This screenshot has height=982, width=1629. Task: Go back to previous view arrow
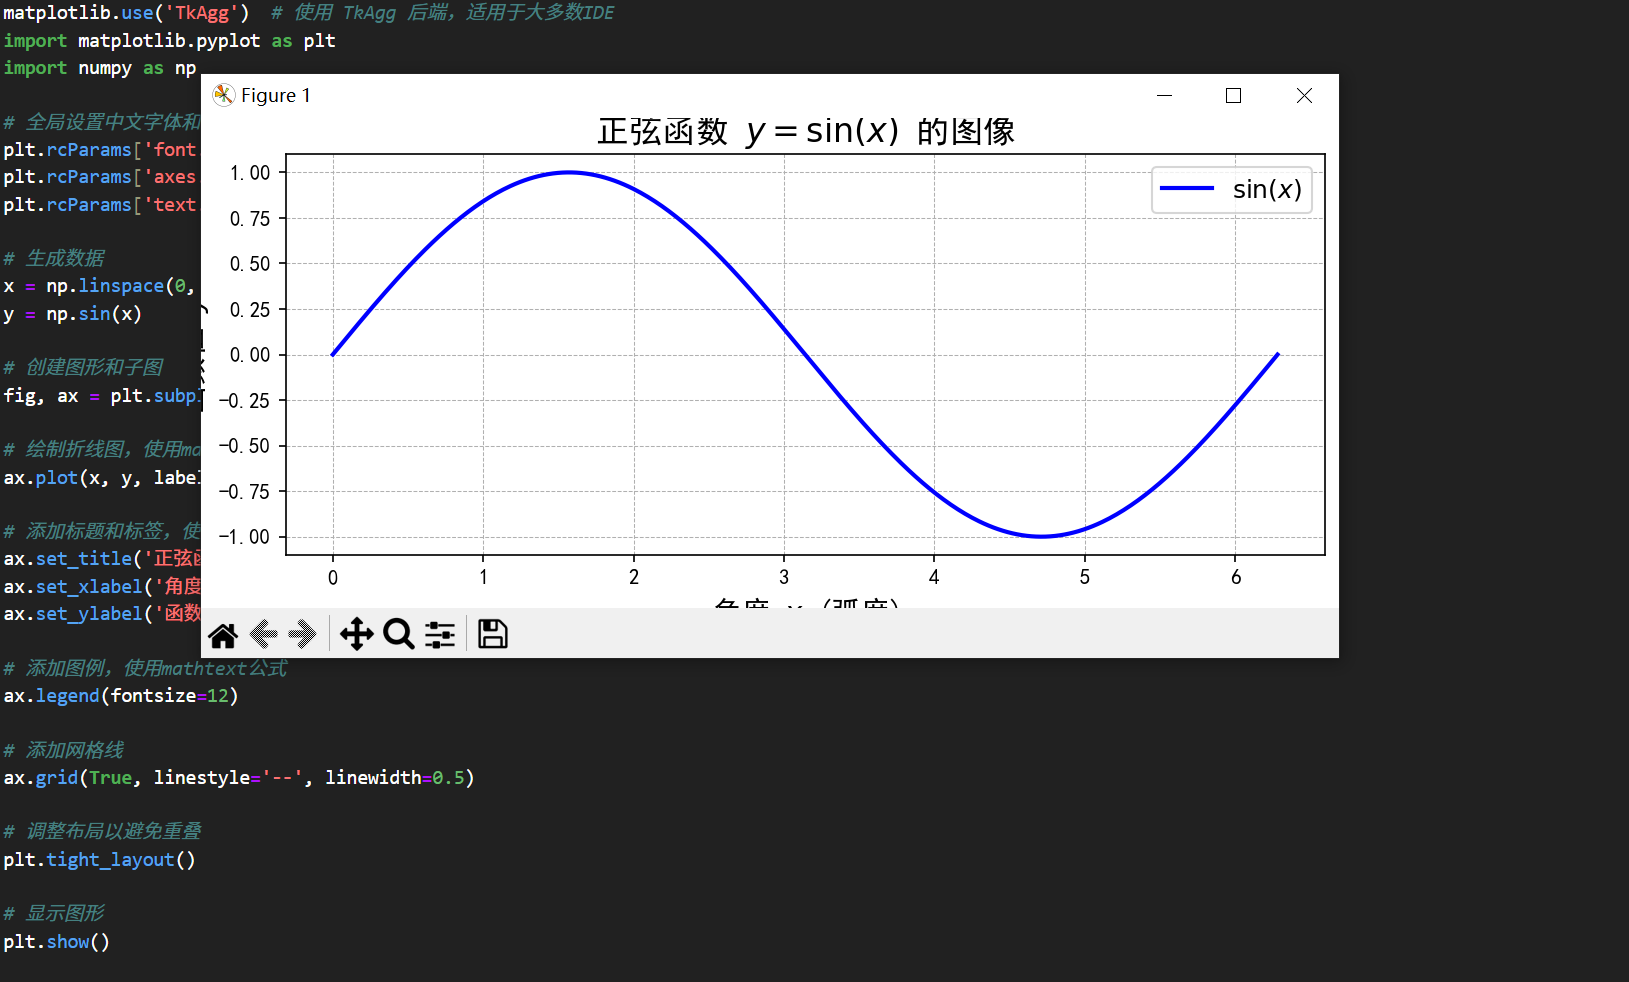pyautogui.click(x=263, y=634)
